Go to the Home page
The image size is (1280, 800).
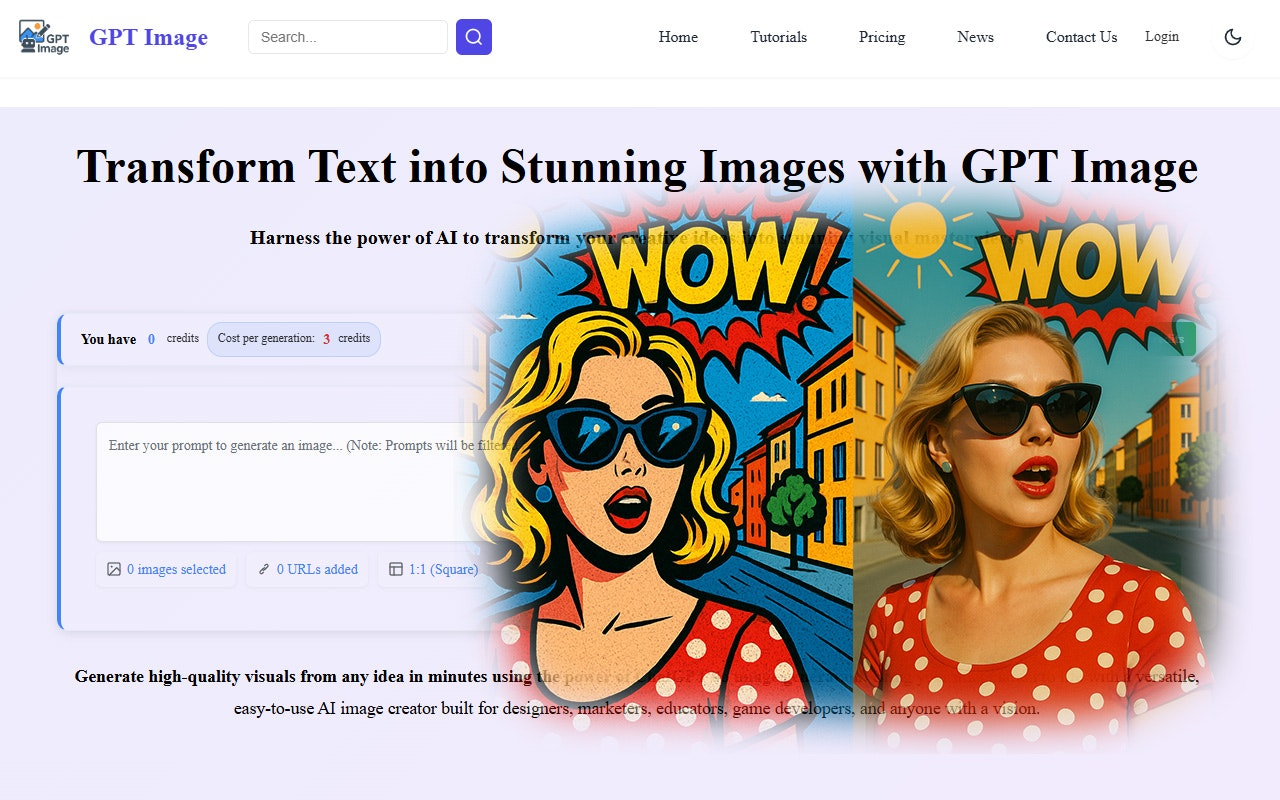678,37
